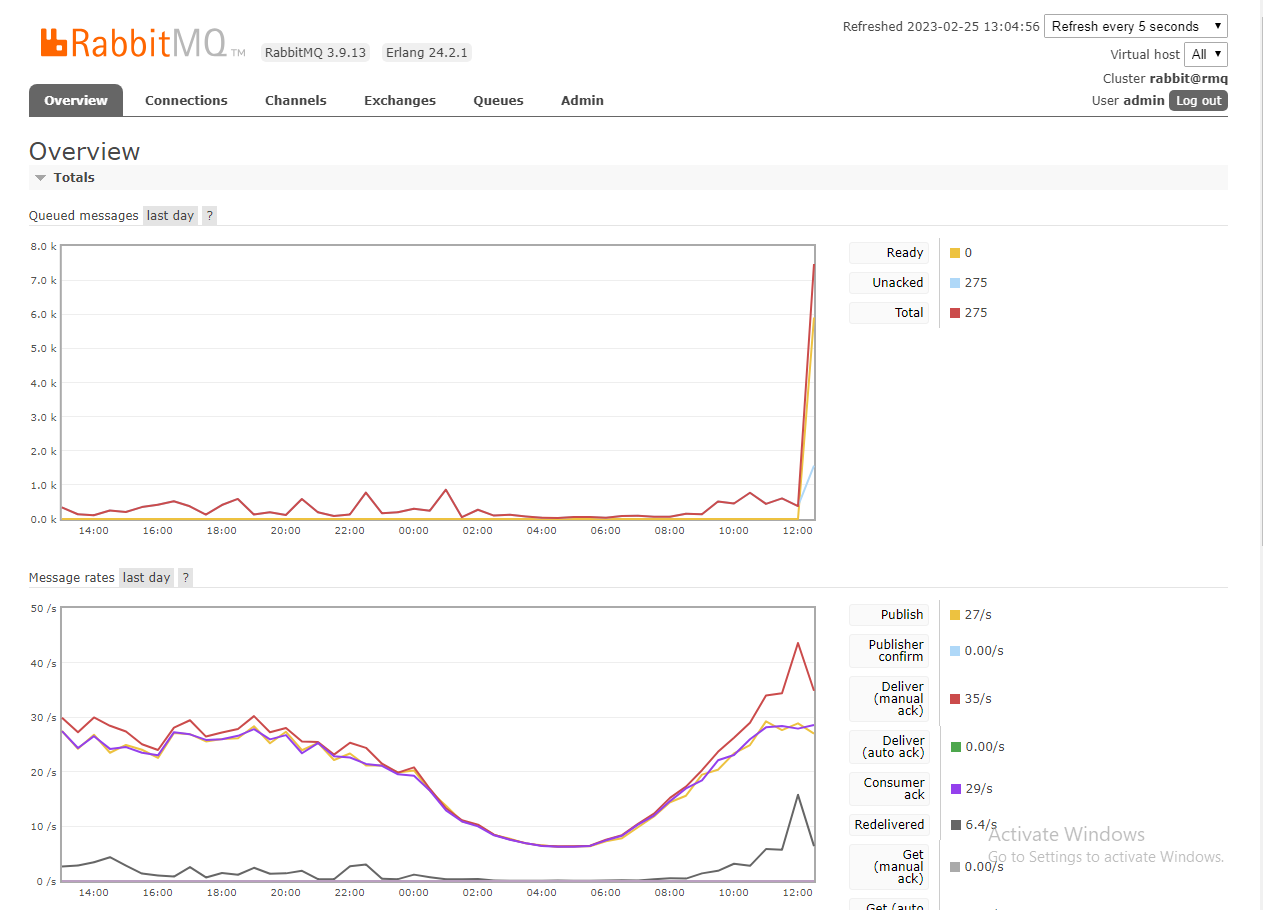This screenshot has width=1263, height=910.
Task: Click the dark gray Redelivered swatch
Action: [955, 825]
